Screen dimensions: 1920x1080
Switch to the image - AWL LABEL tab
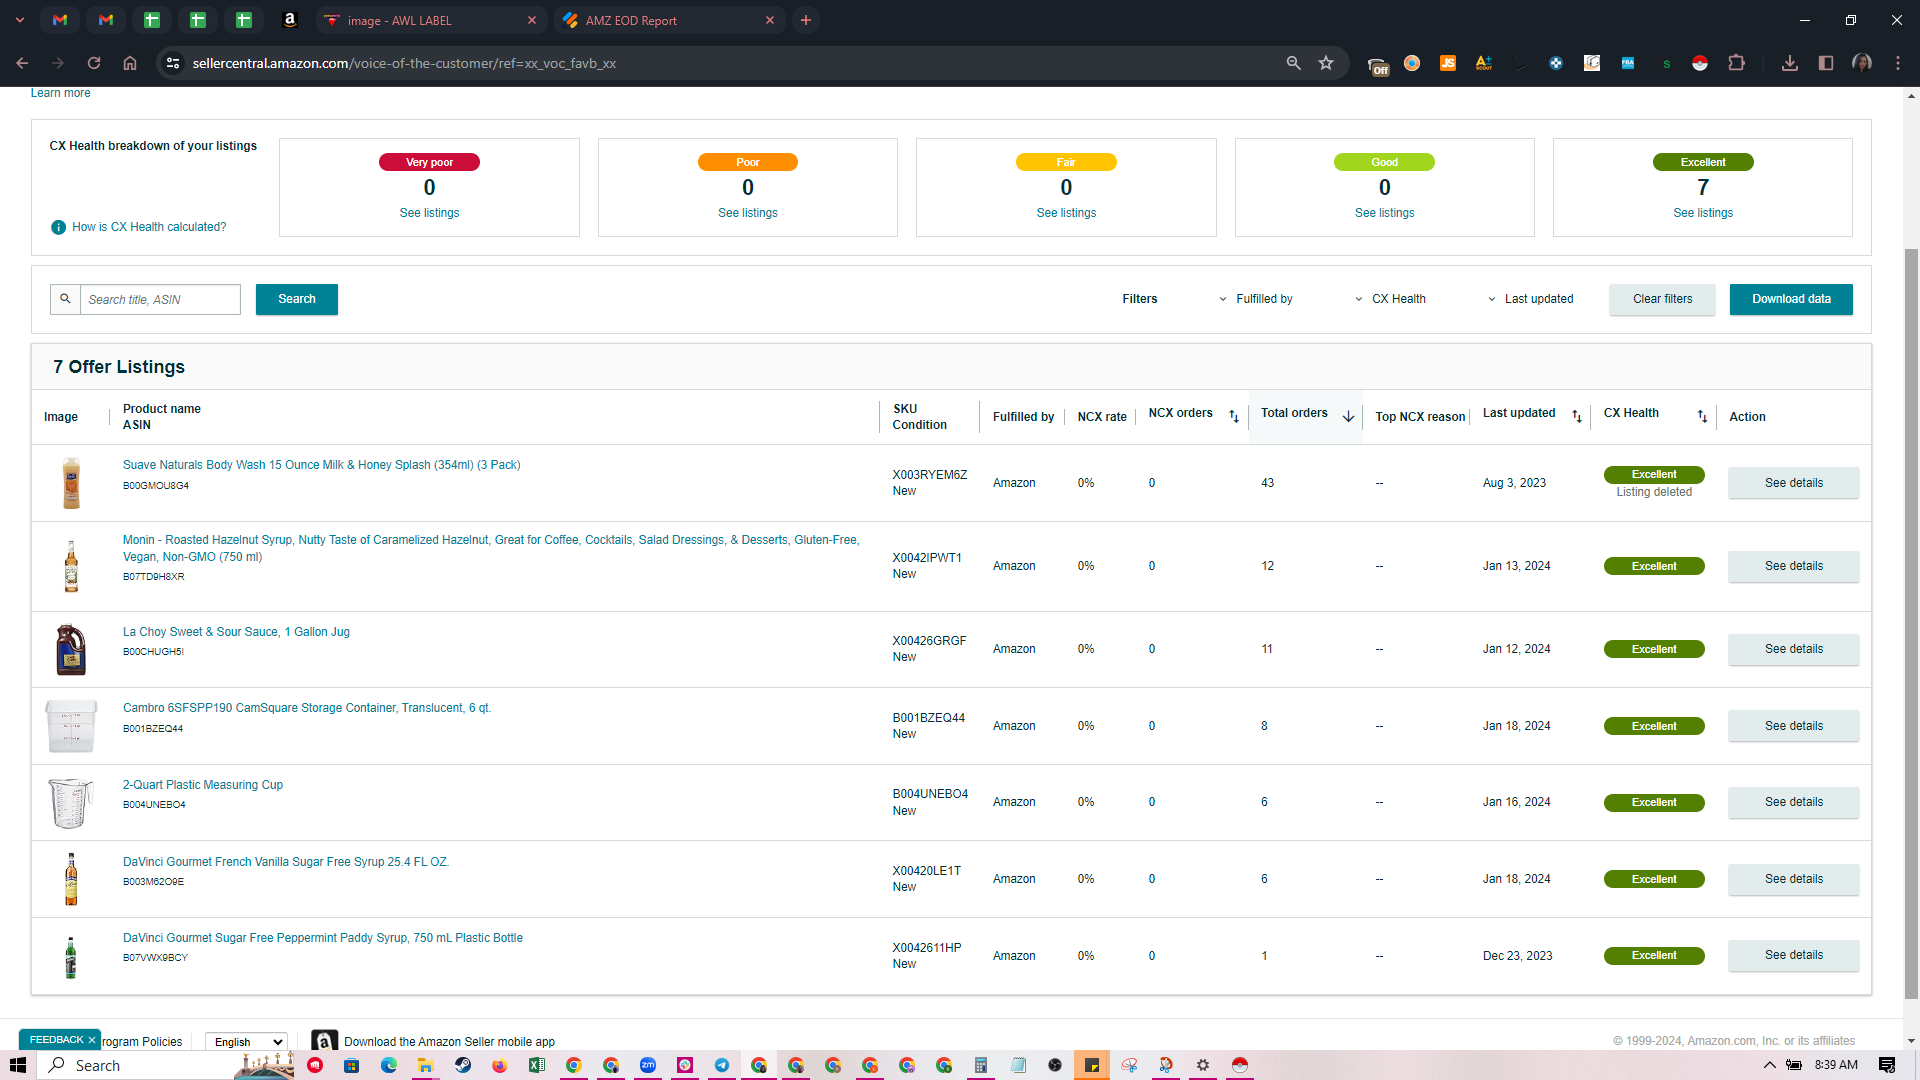(429, 20)
